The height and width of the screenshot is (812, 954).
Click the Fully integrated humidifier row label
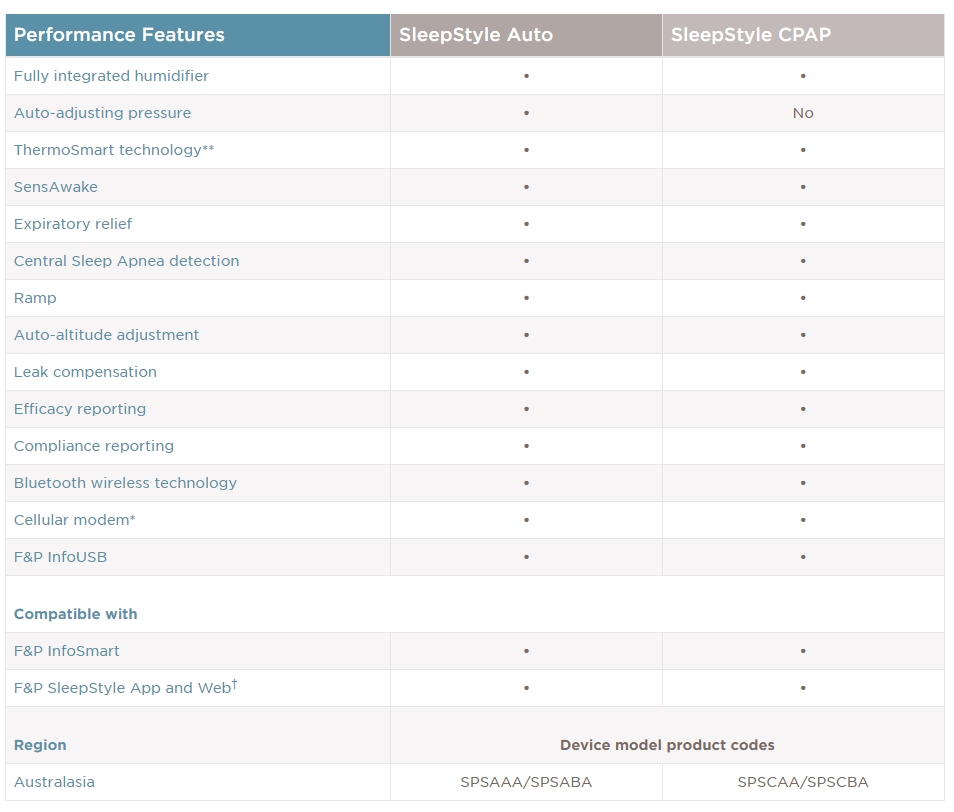(x=111, y=76)
